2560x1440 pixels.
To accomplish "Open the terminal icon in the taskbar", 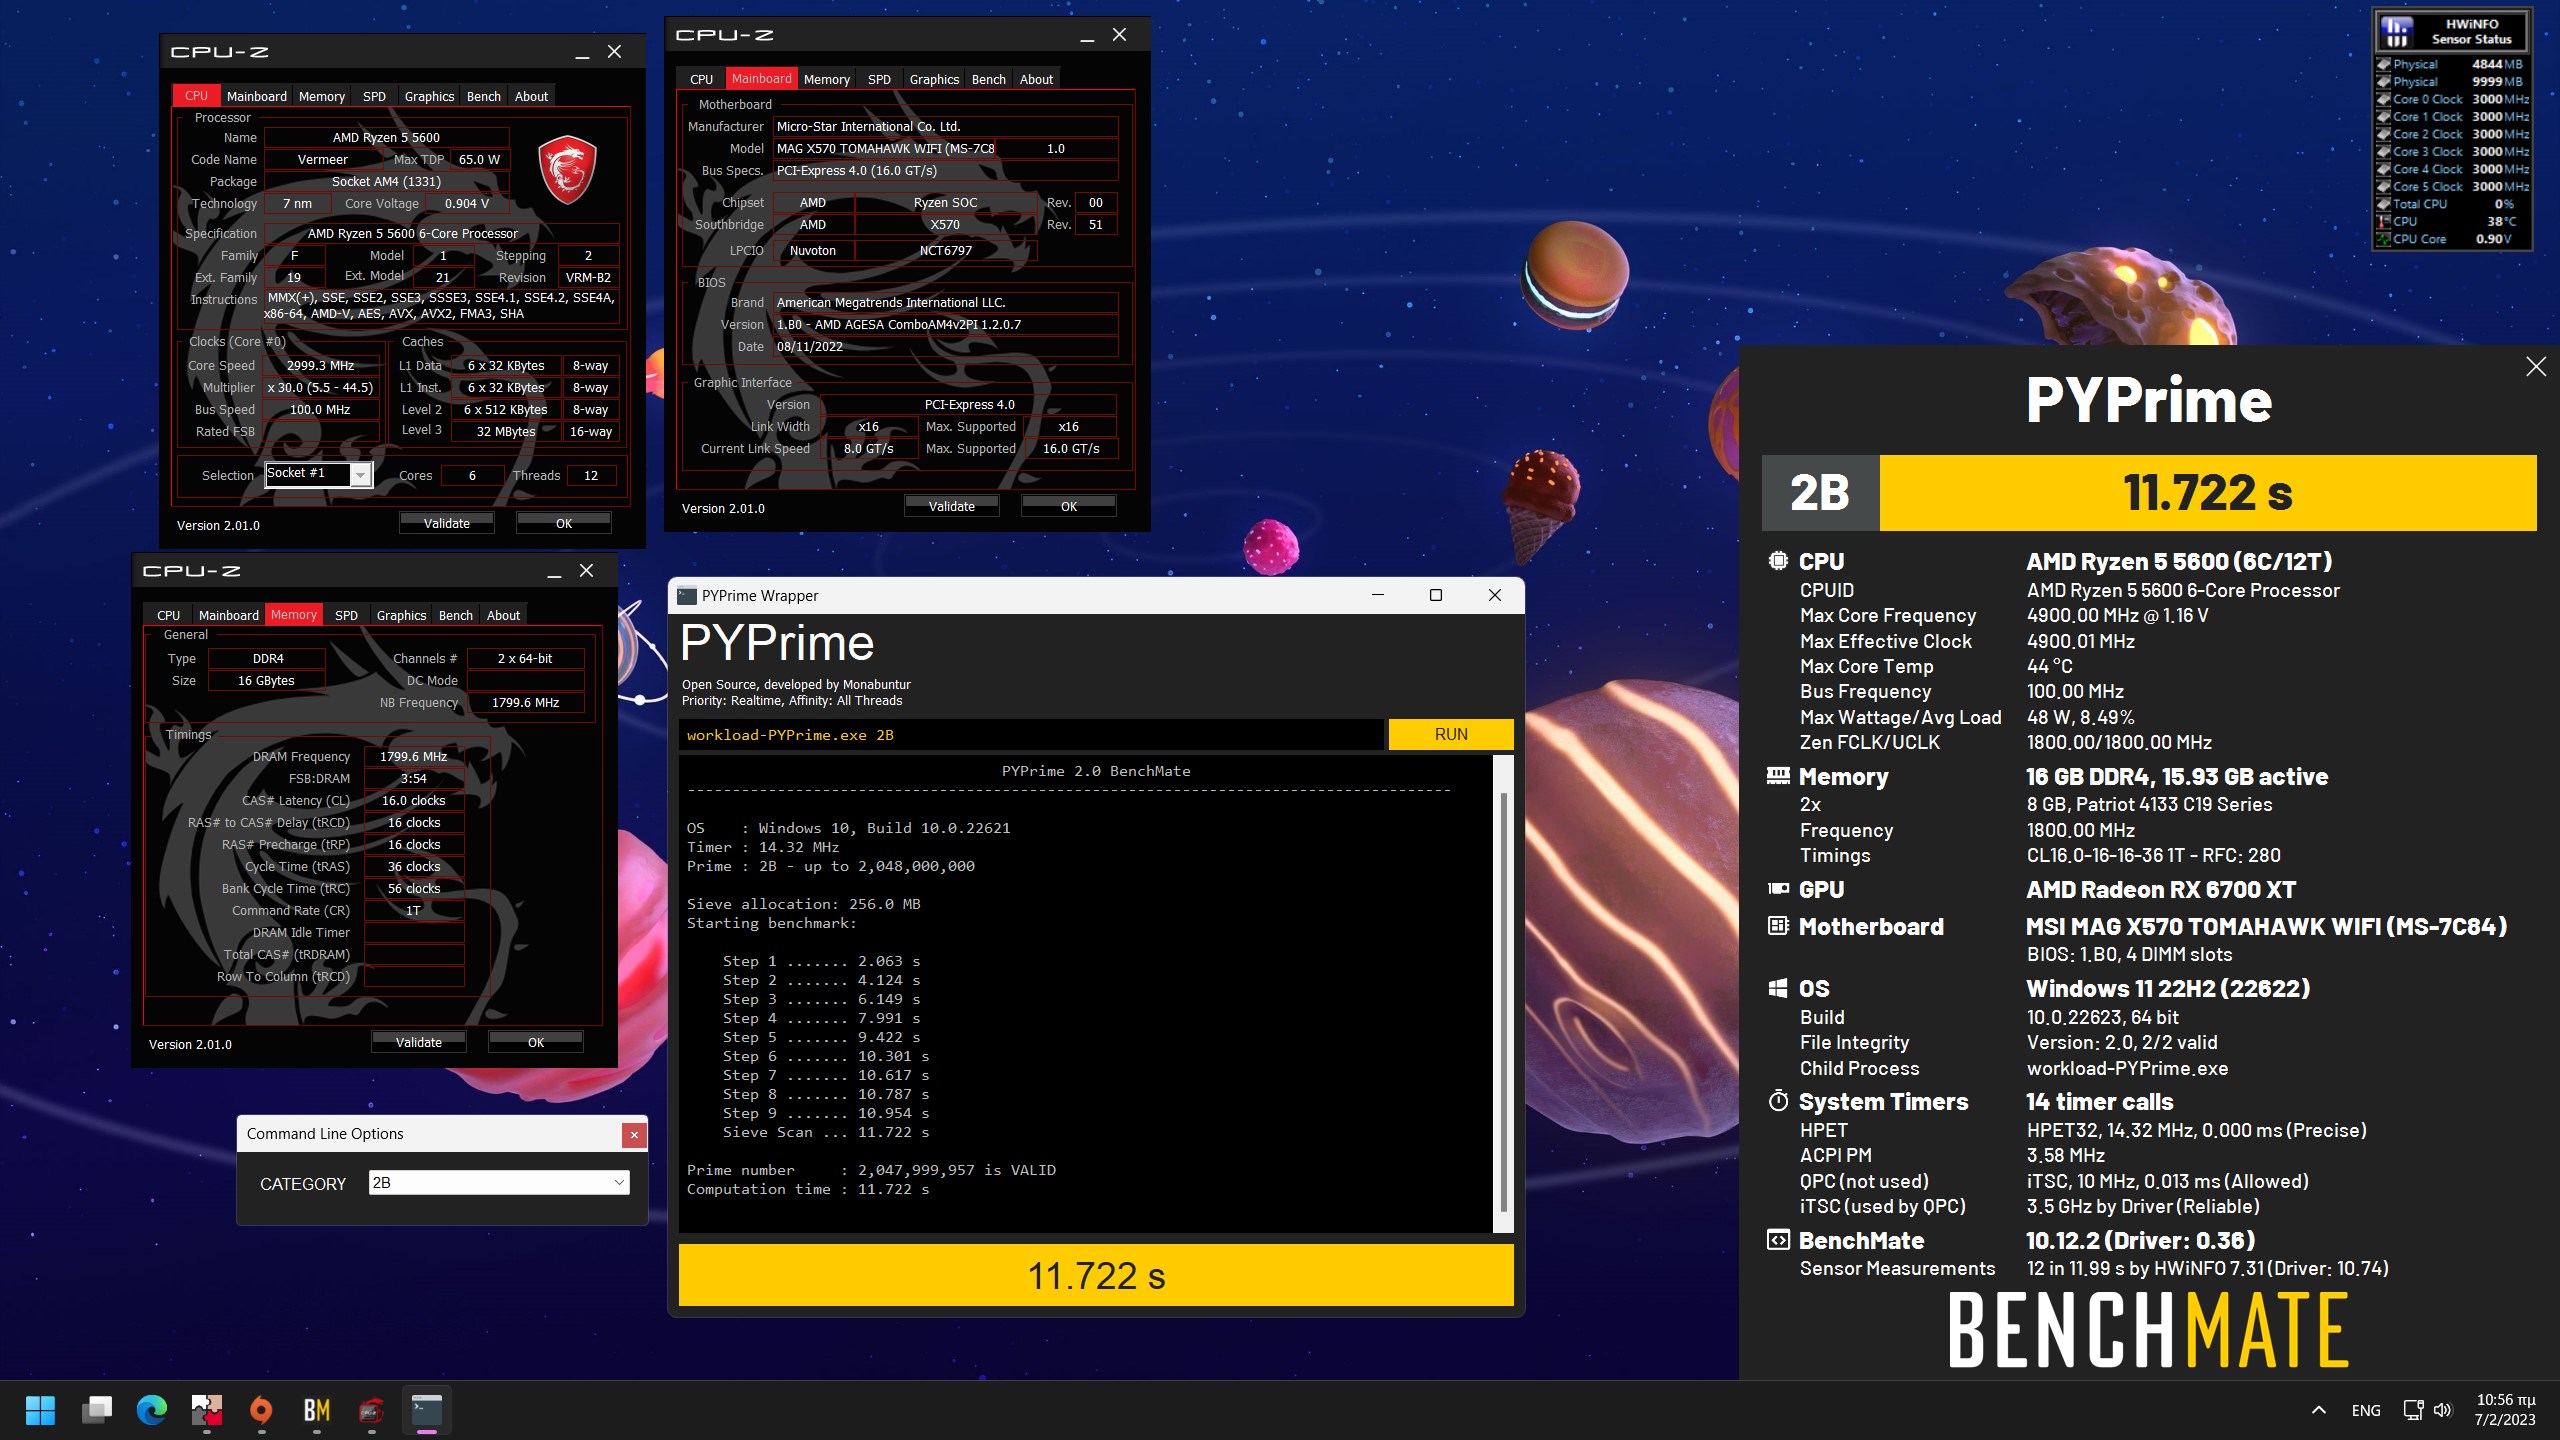I will 427,1410.
